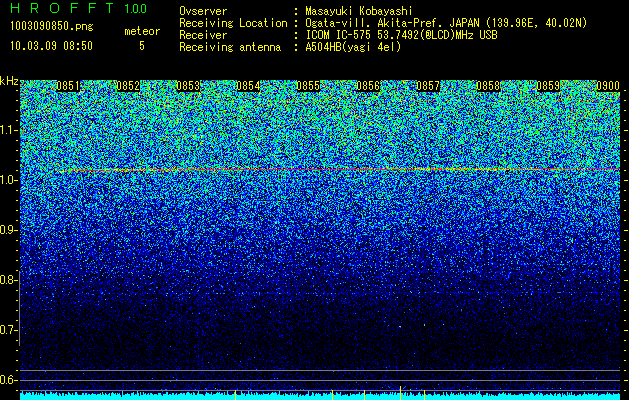
Task: Click the 1.0 frequency axis label
Action: pyautogui.click(x=7, y=180)
